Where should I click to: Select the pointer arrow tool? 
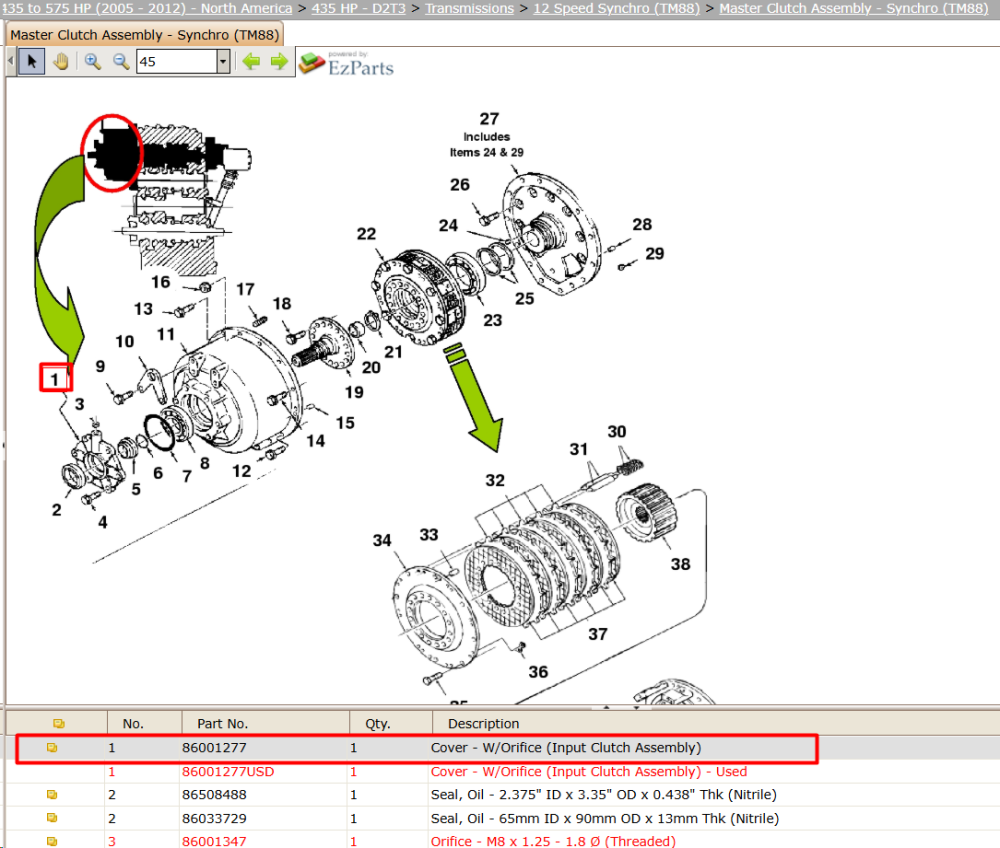click(x=31, y=62)
